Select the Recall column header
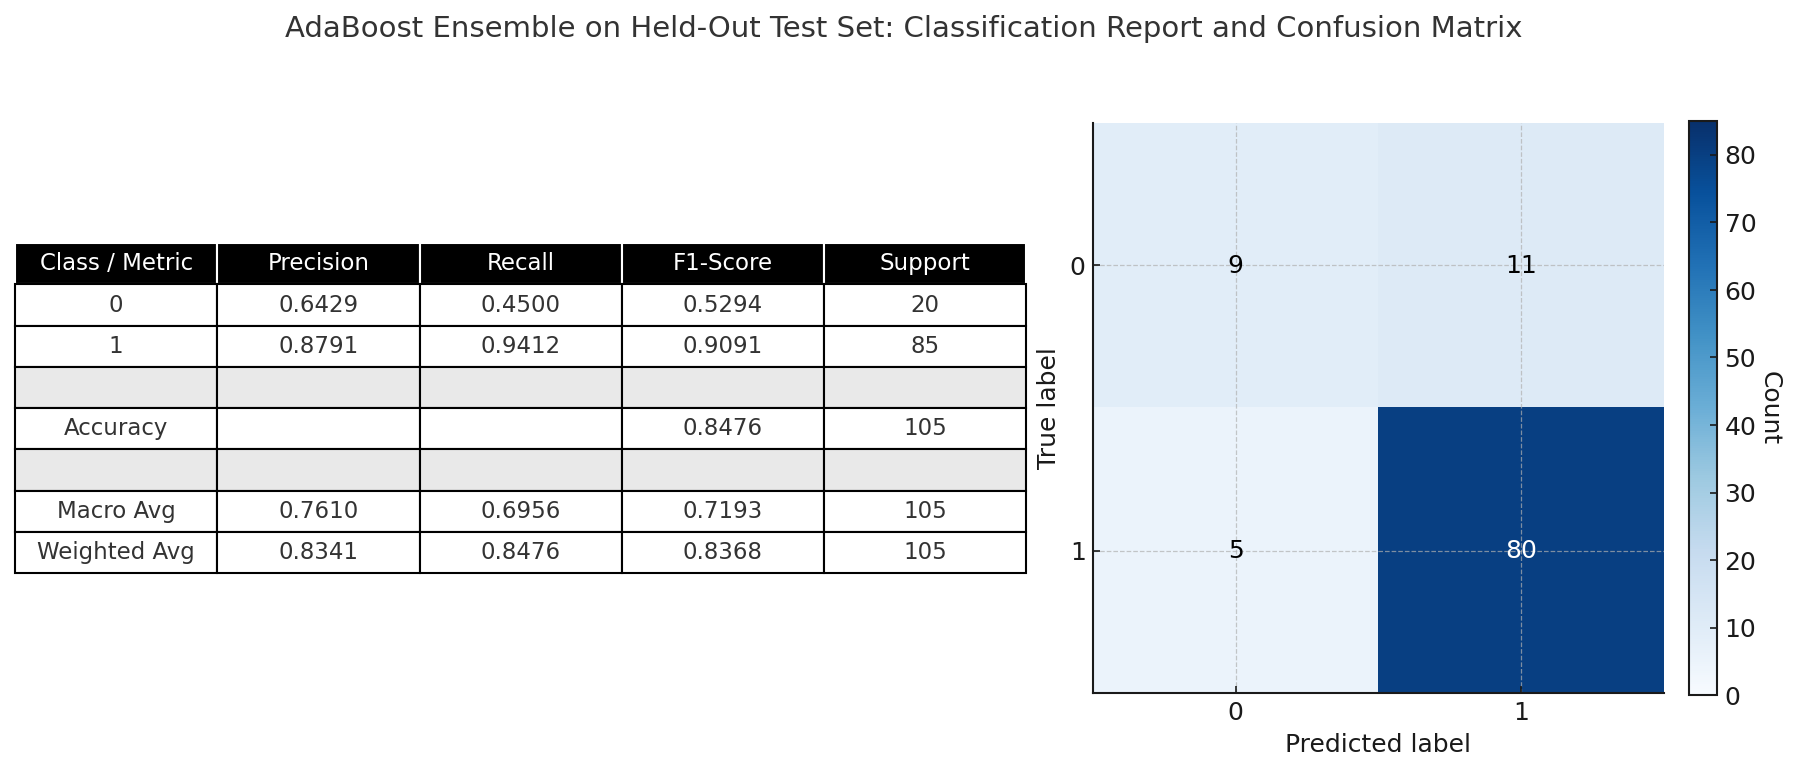This screenshot has height=772, width=1796. [x=520, y=263]
